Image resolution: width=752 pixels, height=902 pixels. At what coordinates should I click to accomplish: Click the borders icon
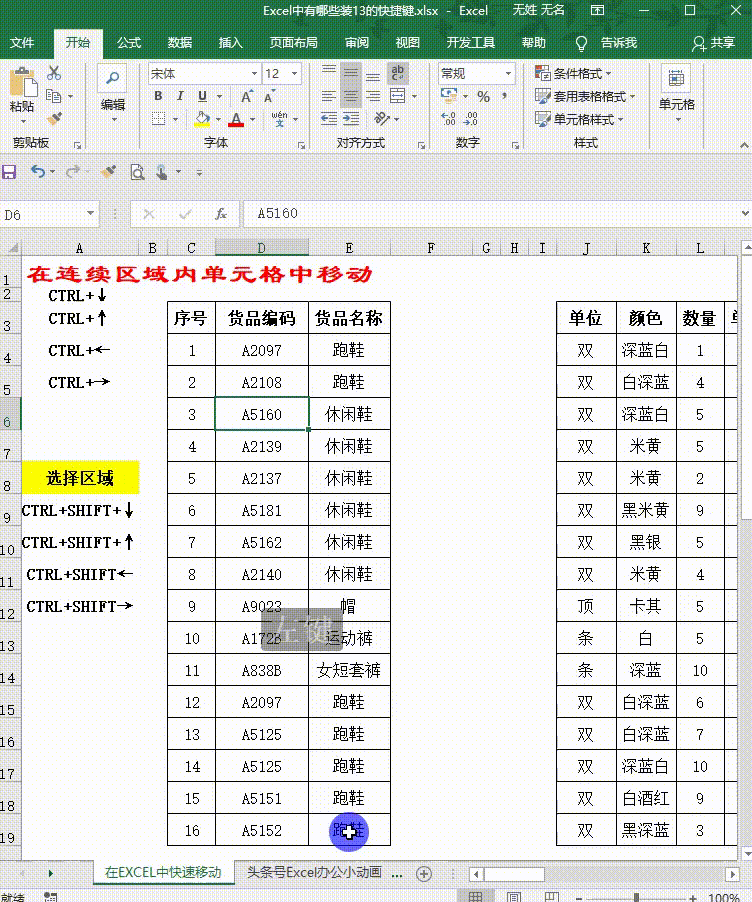(x=158, y=119)
